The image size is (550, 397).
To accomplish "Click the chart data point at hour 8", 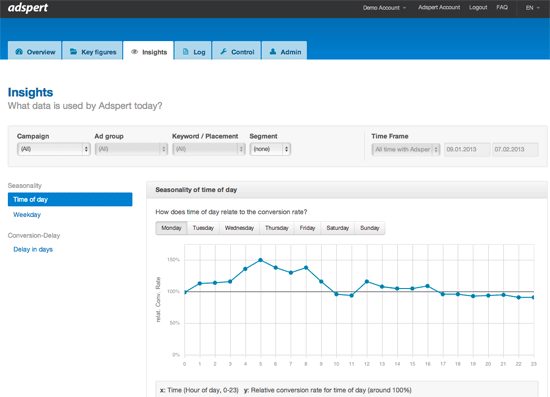I will [306, 268].
